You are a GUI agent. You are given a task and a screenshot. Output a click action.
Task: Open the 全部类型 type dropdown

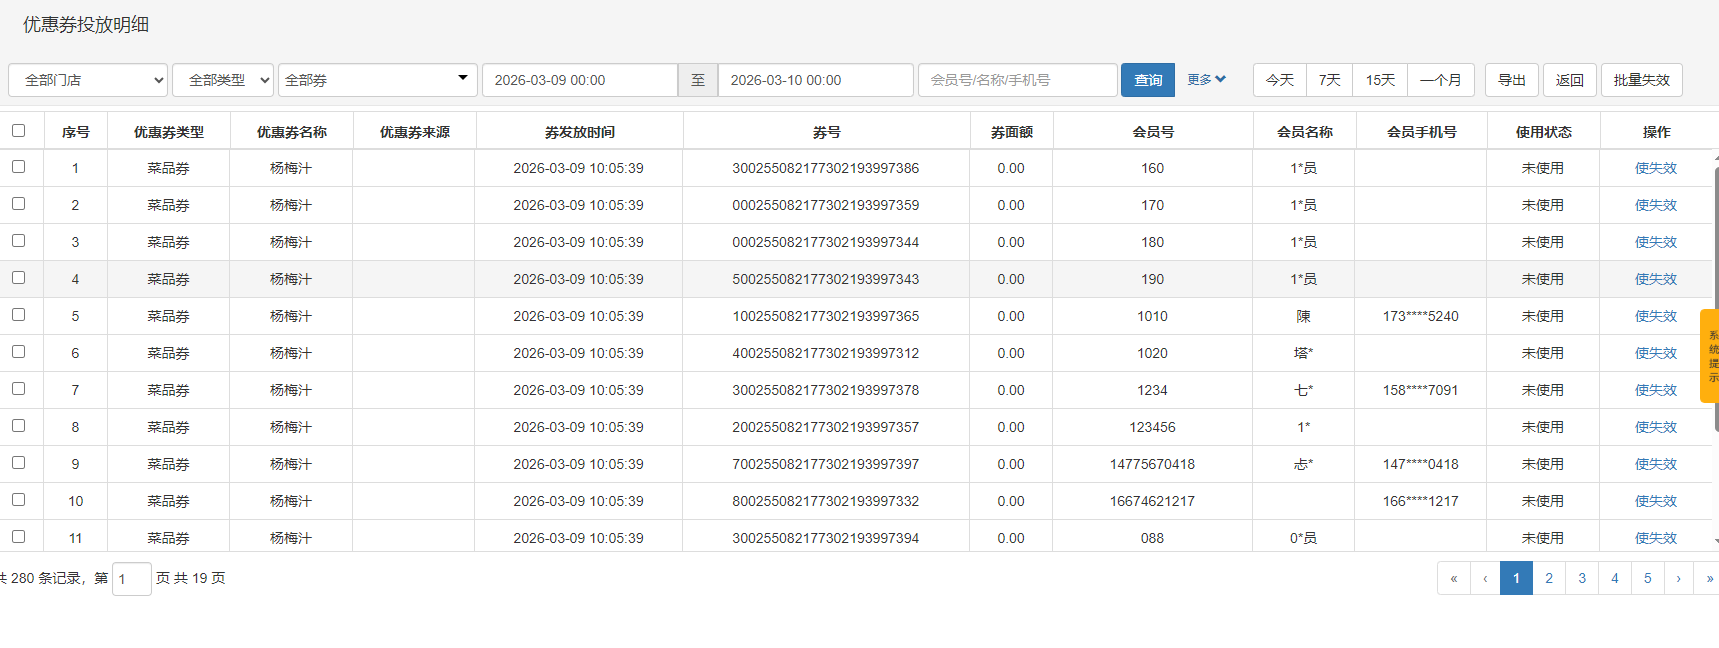[222, 80]
